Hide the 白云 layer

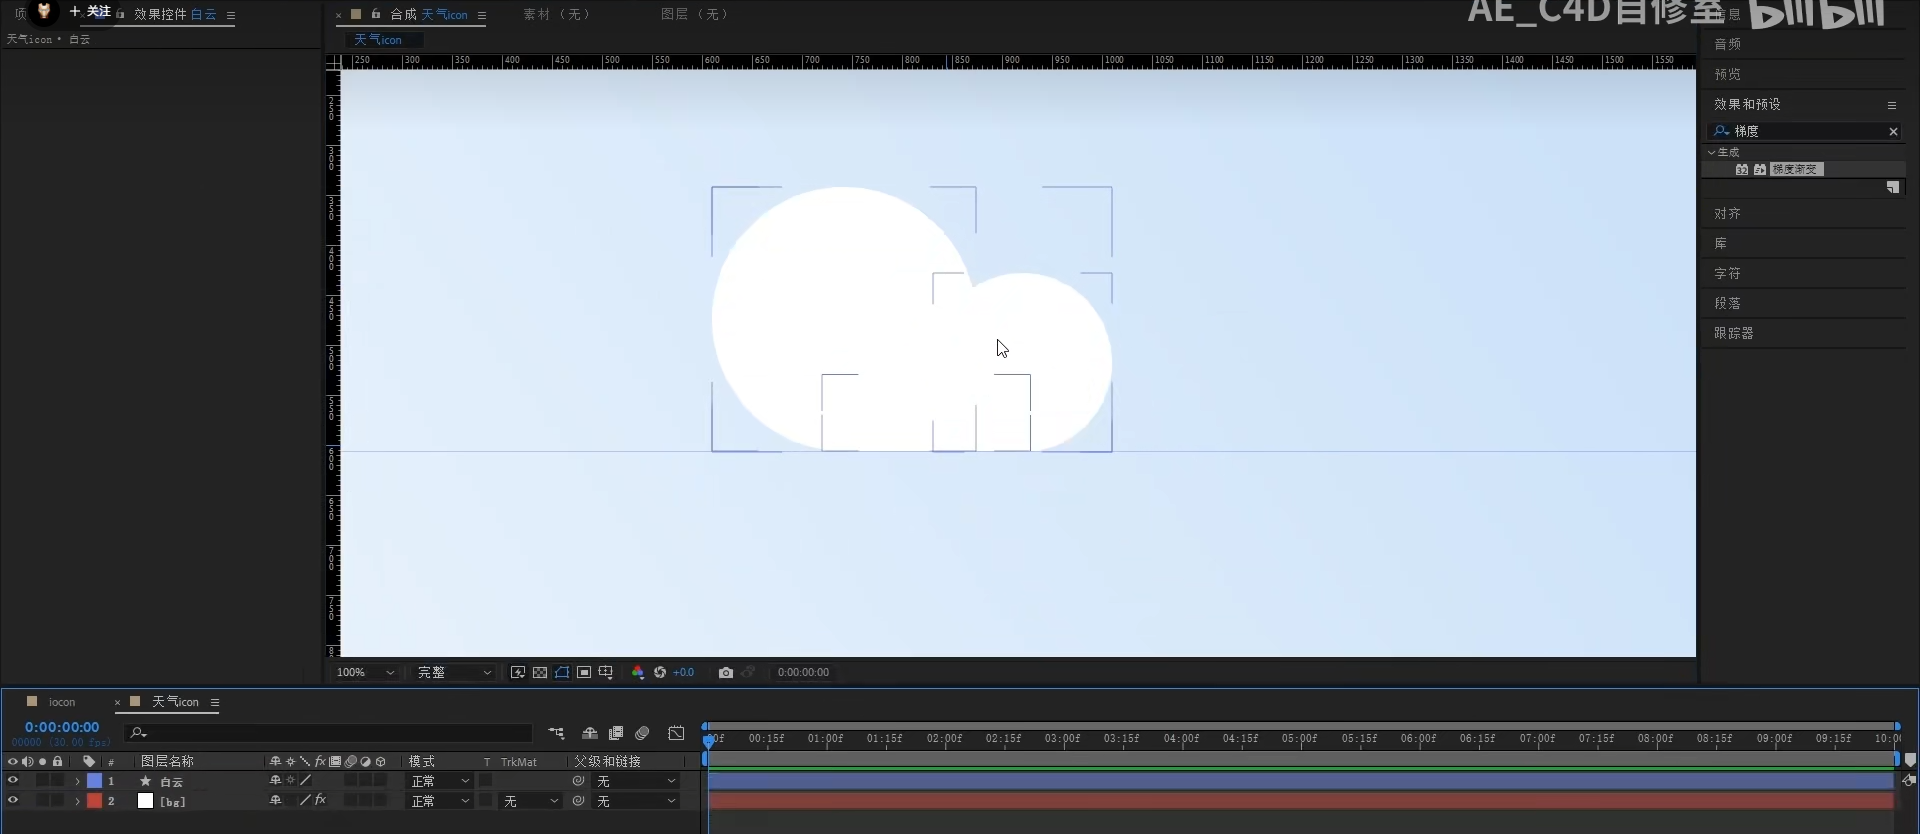[x=13, y=781]
